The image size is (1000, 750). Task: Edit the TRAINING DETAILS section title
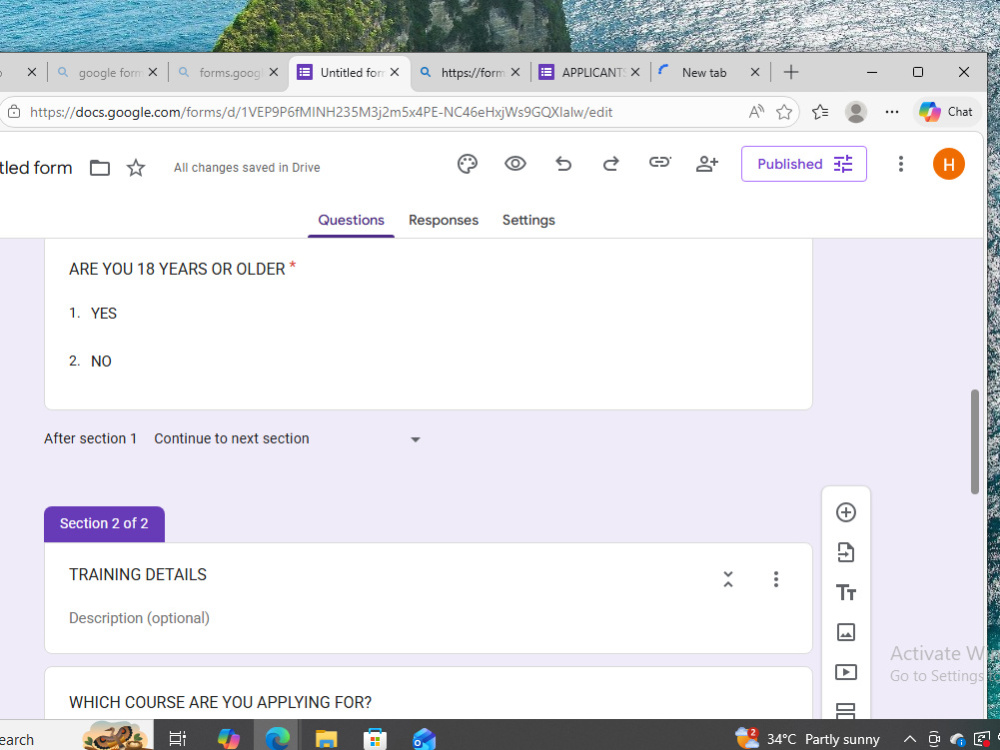tap(138, 575)
